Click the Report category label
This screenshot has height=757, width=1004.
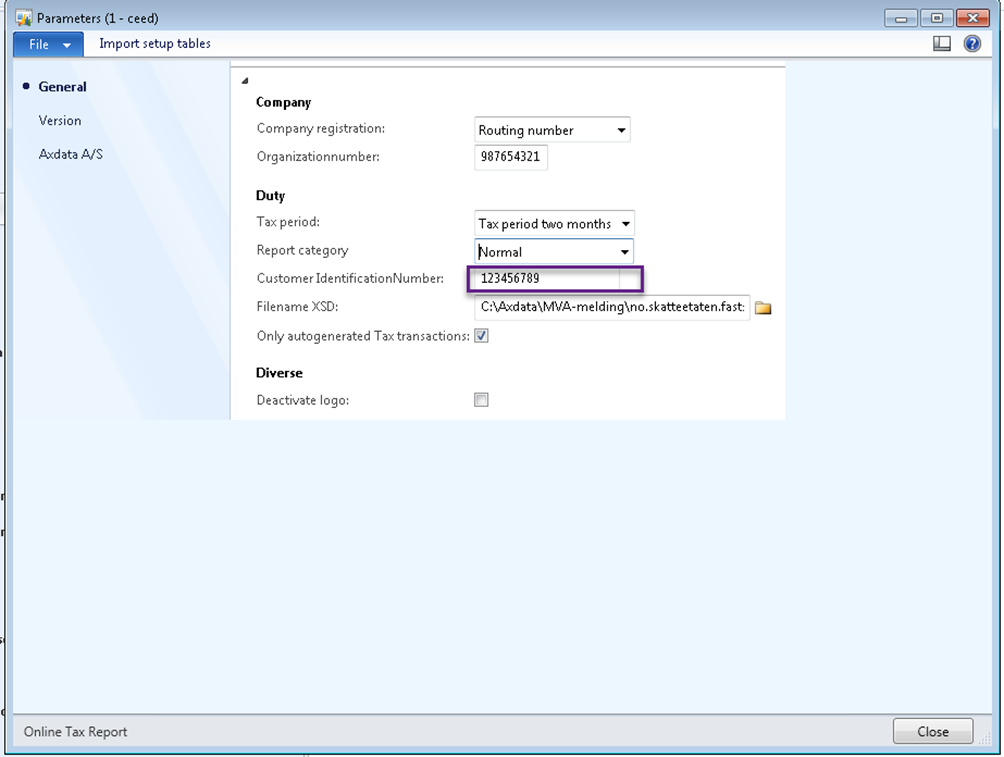click(x=302, y=250)
